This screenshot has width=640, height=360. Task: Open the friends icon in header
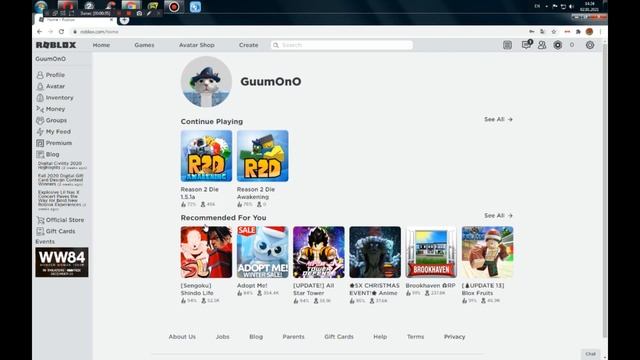(x=542, y=45)
